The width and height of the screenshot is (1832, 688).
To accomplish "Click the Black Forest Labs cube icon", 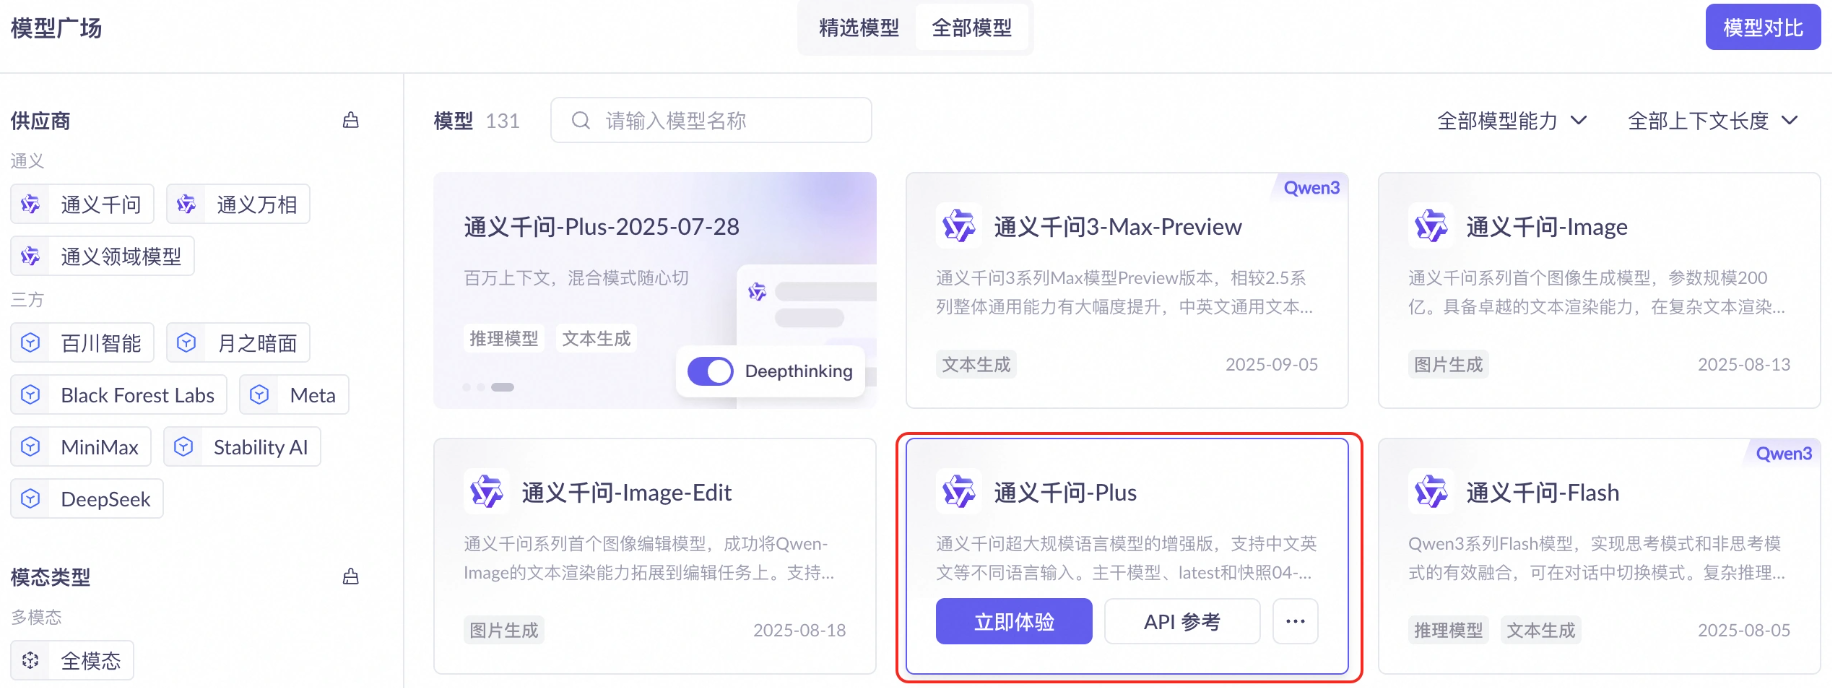I will coord(31,395).
